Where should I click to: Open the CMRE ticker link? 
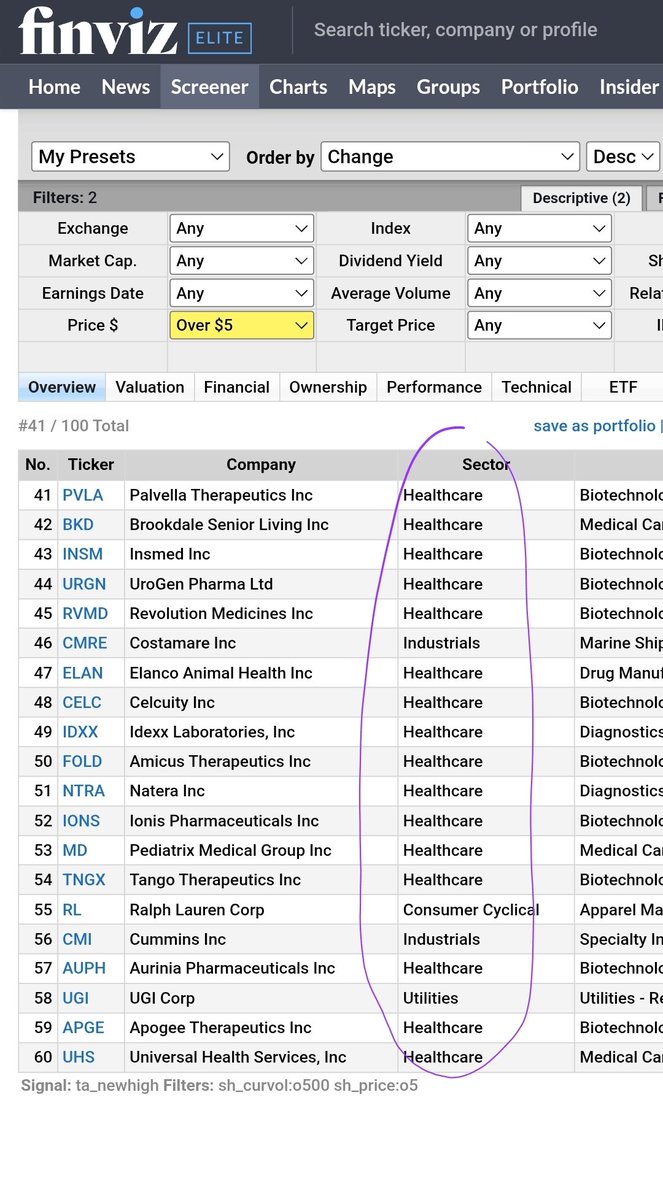coord(85,643)
